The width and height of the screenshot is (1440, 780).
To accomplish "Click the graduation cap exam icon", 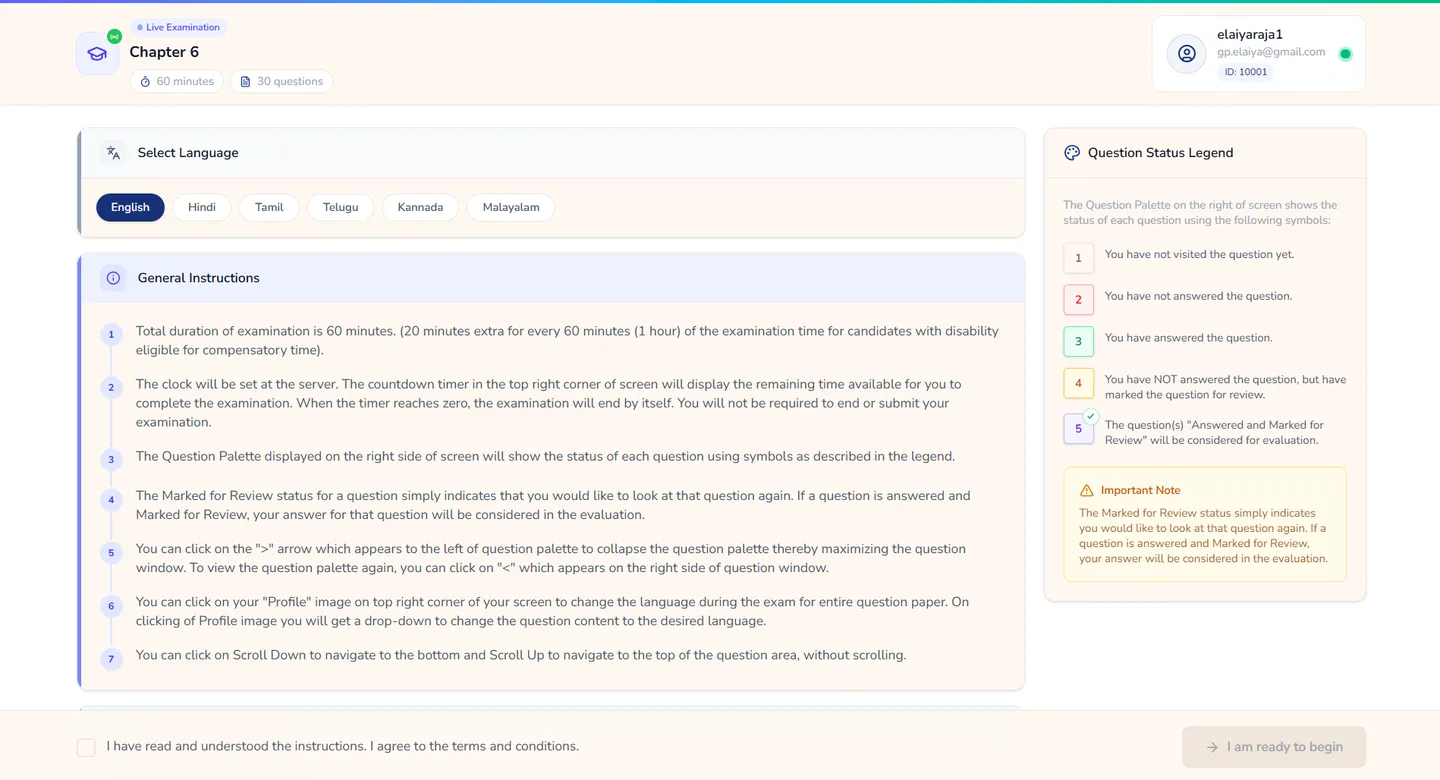I will click(x=97, y=54).
